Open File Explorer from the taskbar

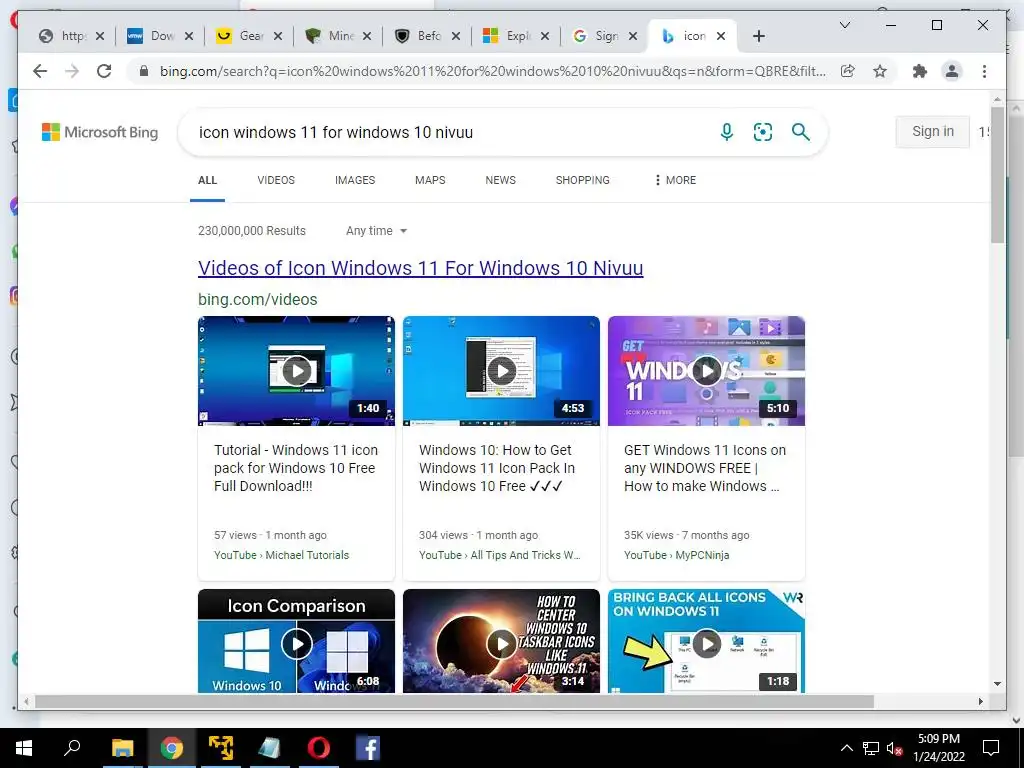(x=122, y=748)
